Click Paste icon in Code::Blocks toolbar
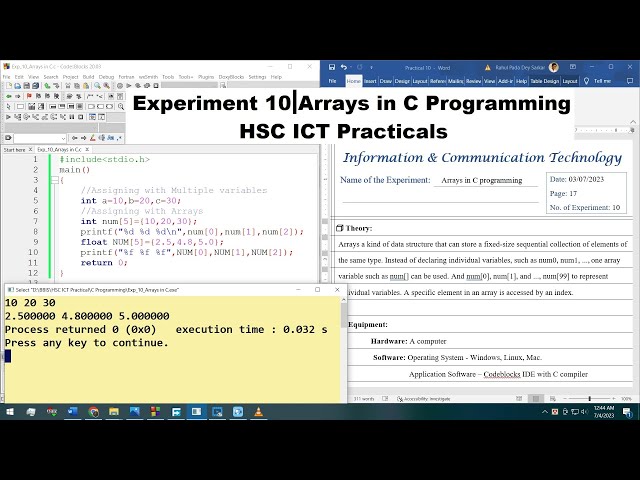The width and height of the screenshot is (640, 480). coord(86,86)
